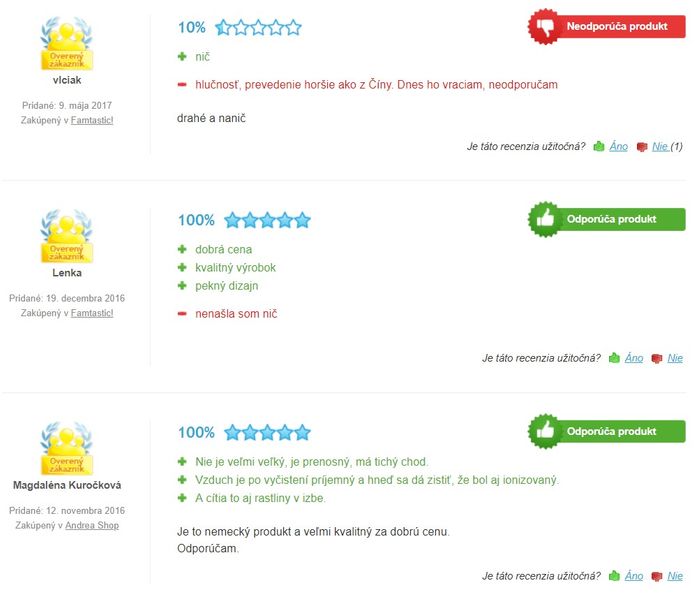Click red thumbs-down icon in Lenka's review

click(657, 358)
